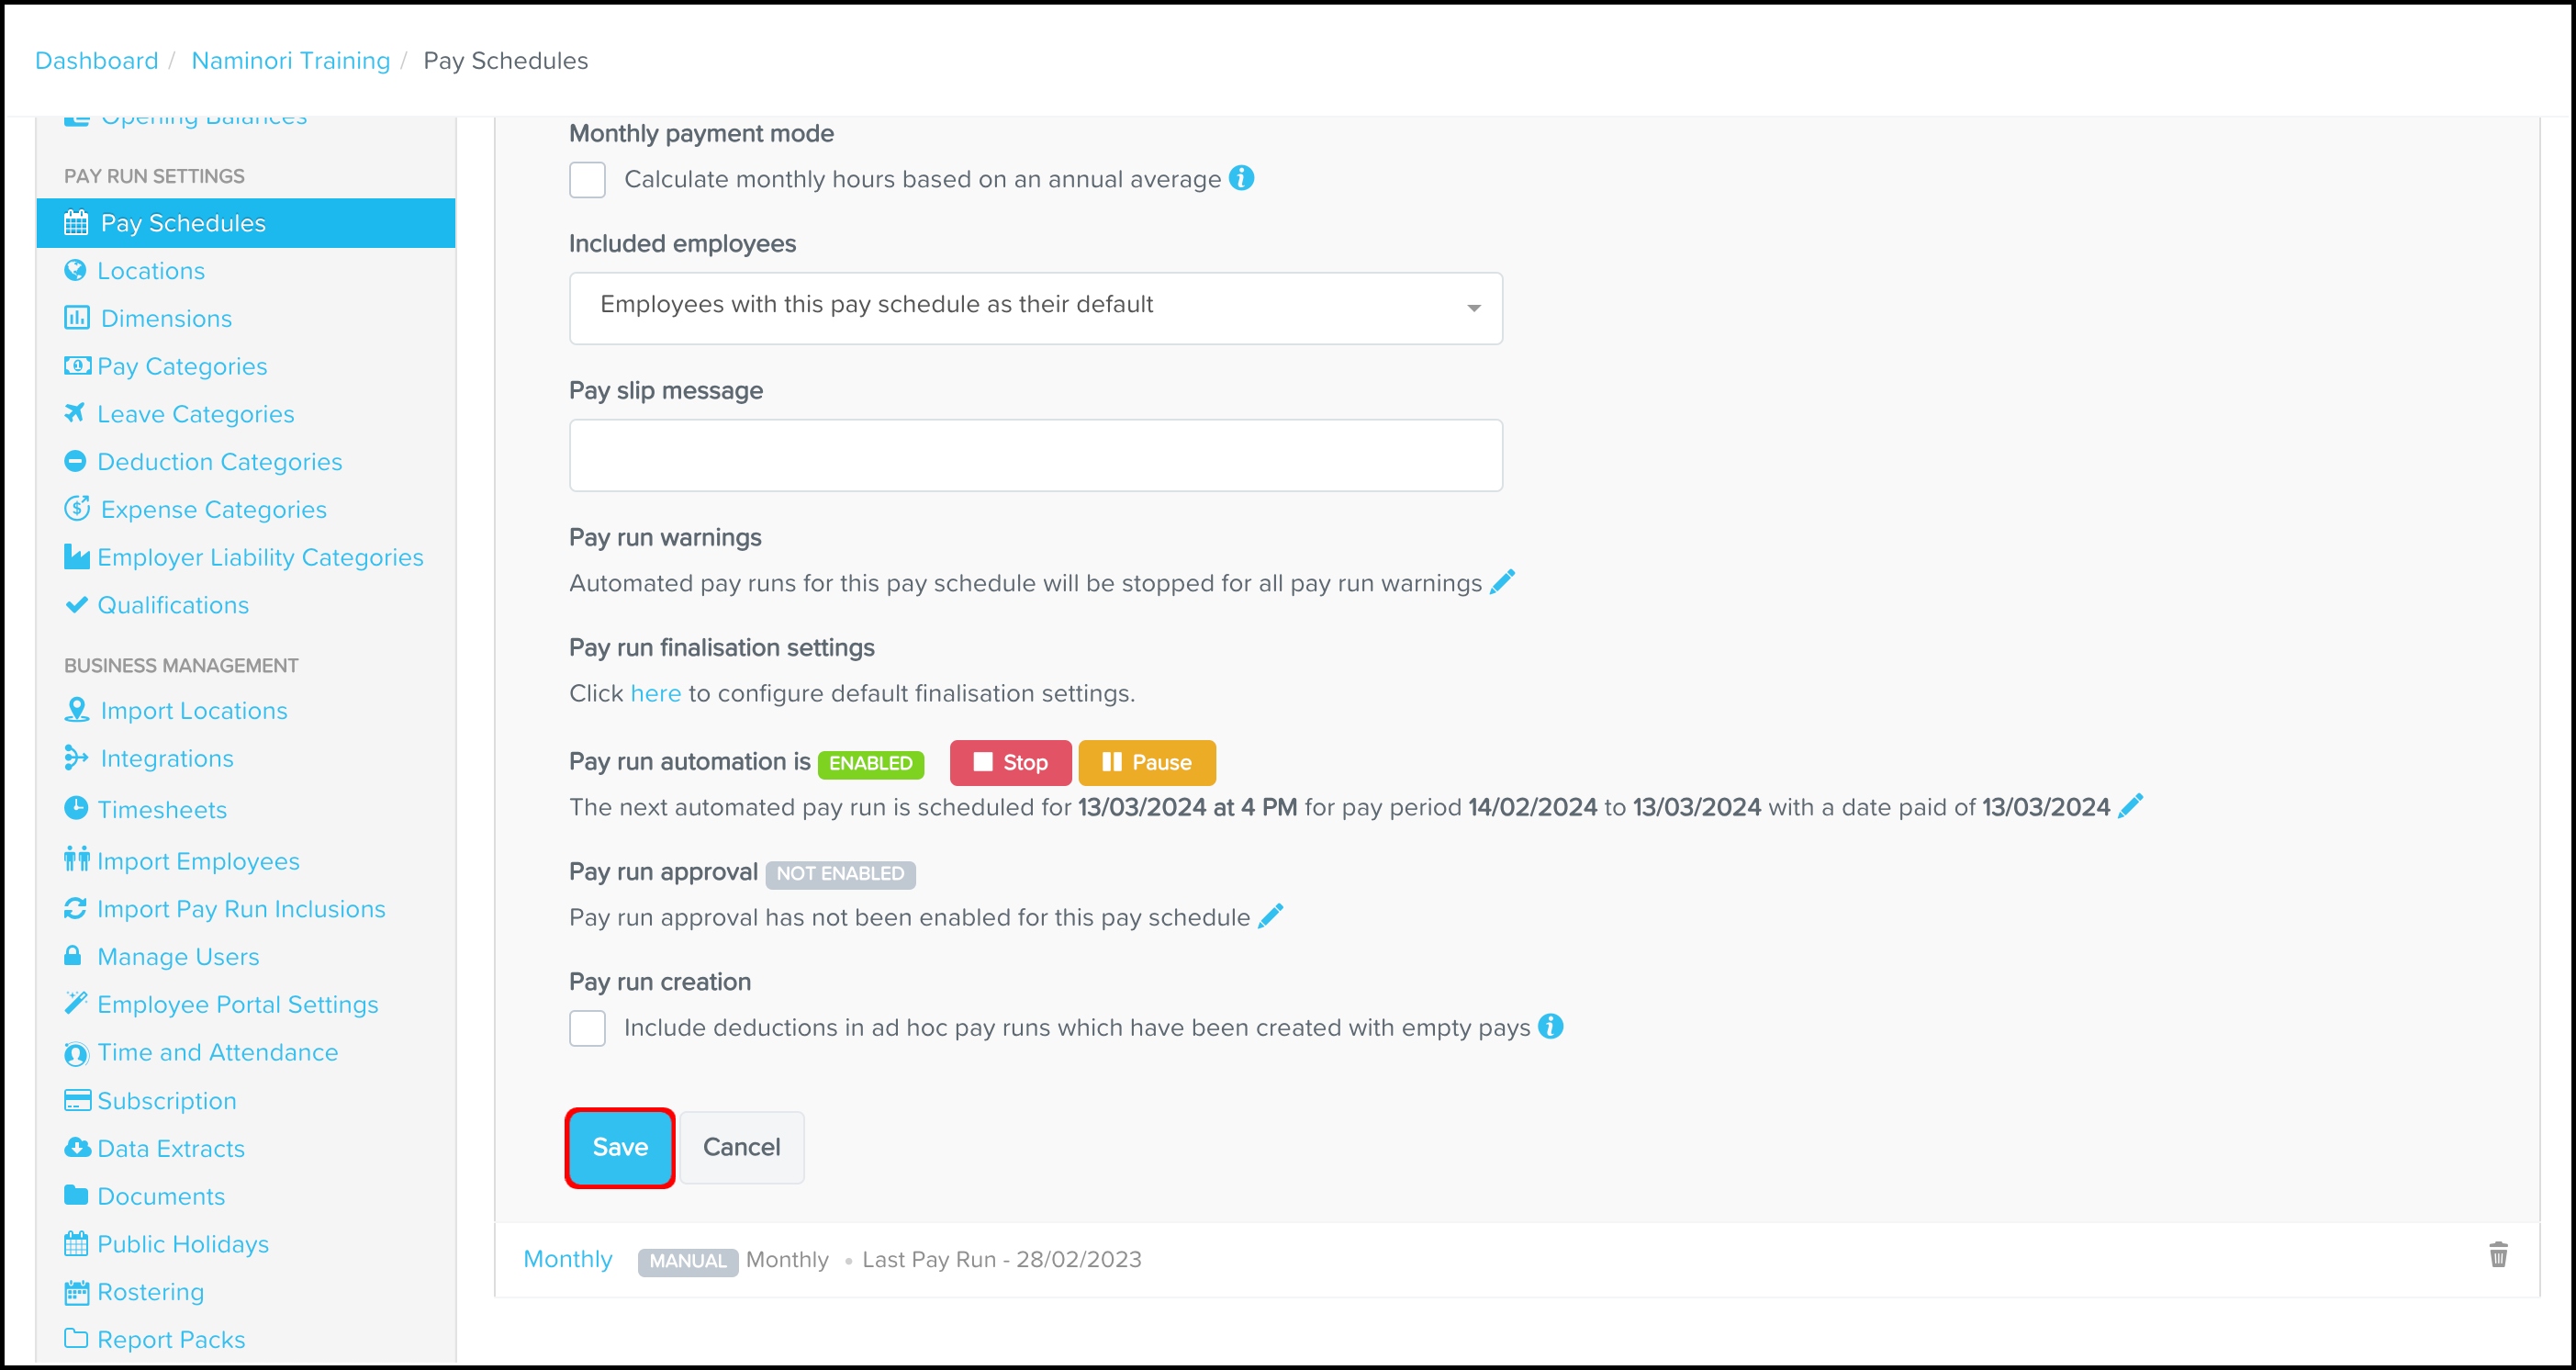Cancel editing the pay schedule
The height and width of the screenshot is (1370, 2576).
(x=741, y=1147)
